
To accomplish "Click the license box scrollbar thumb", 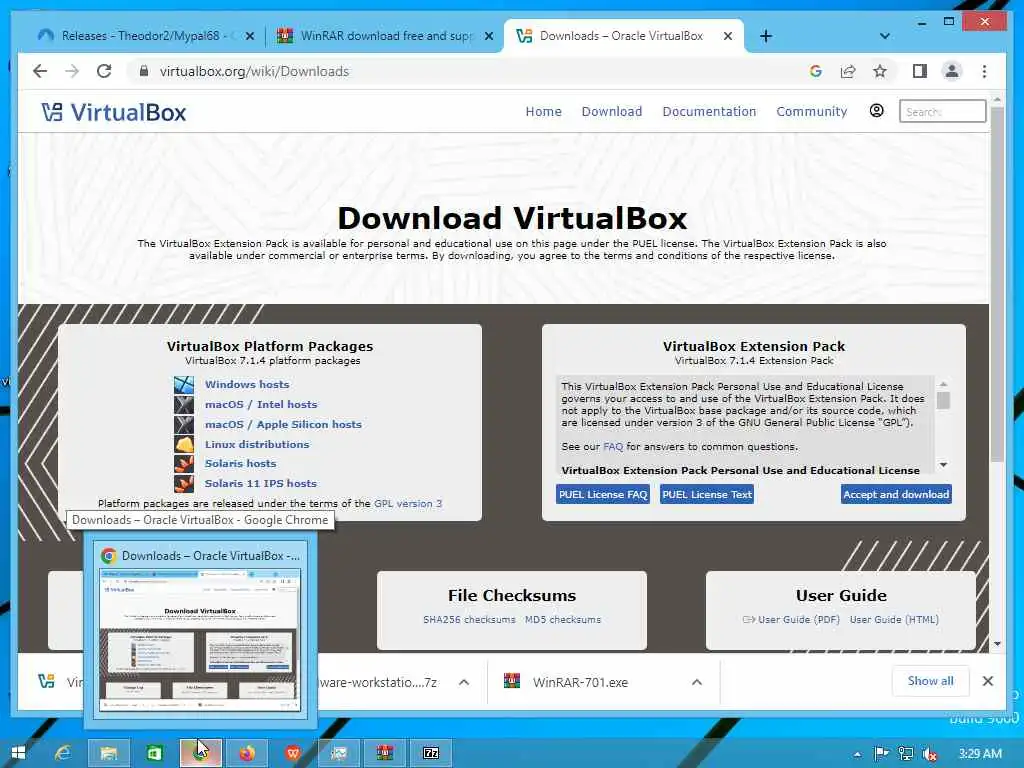I will [x=943, y=400].
